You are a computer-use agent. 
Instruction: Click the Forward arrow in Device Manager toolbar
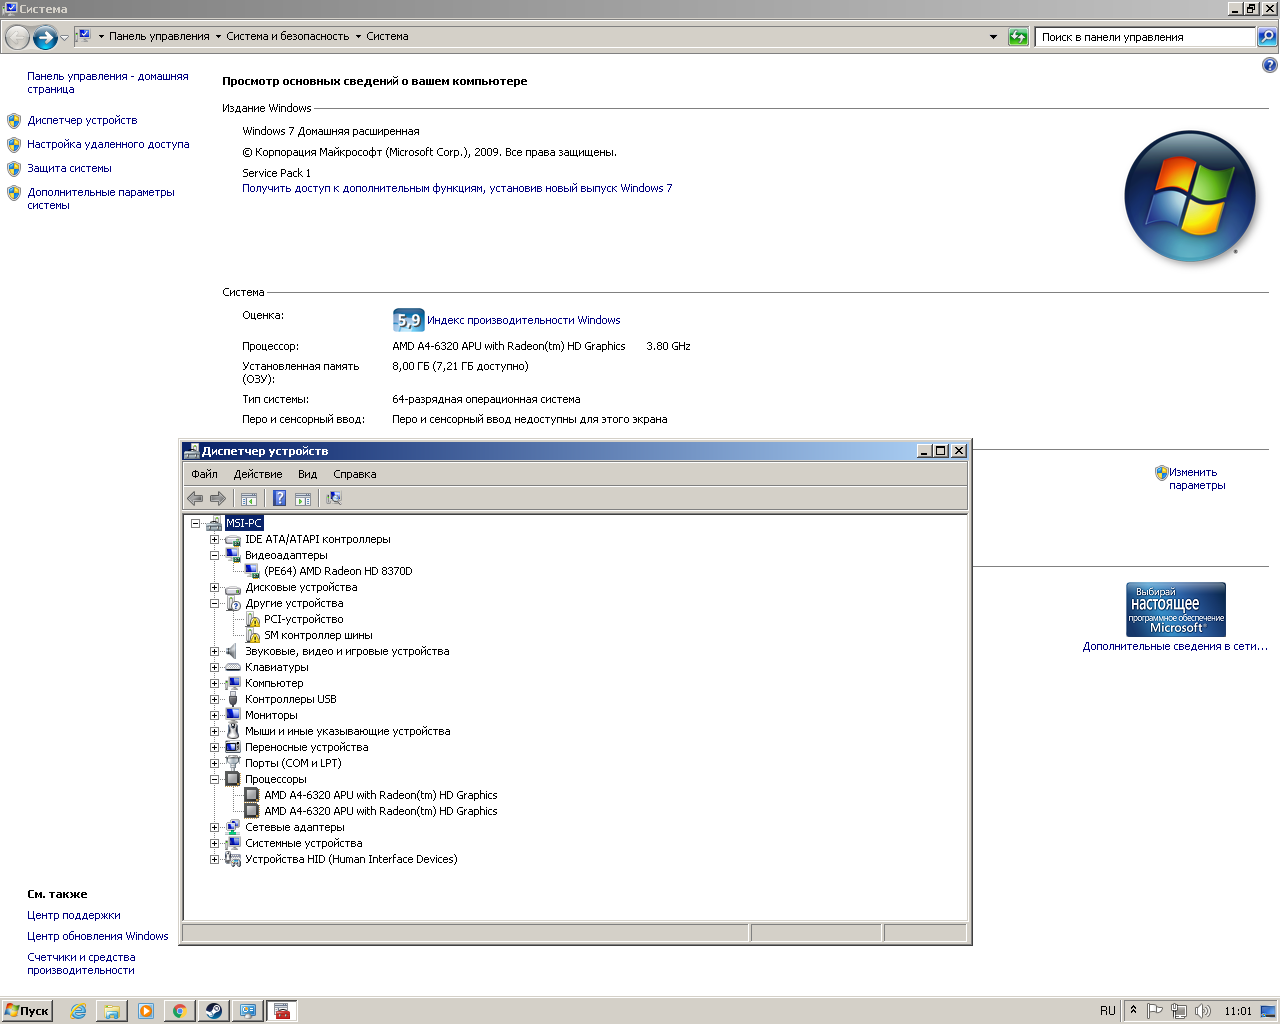coord(217,498)
